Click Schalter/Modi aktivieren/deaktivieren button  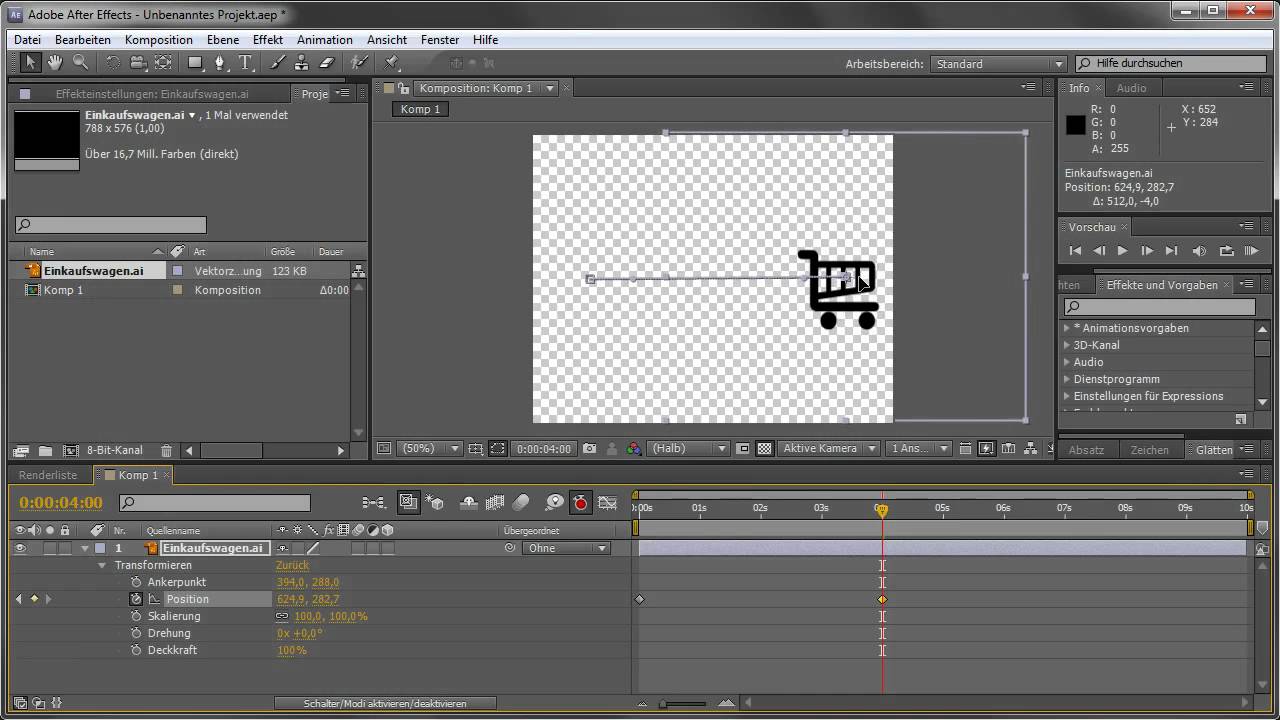click(x=385, y=703)
